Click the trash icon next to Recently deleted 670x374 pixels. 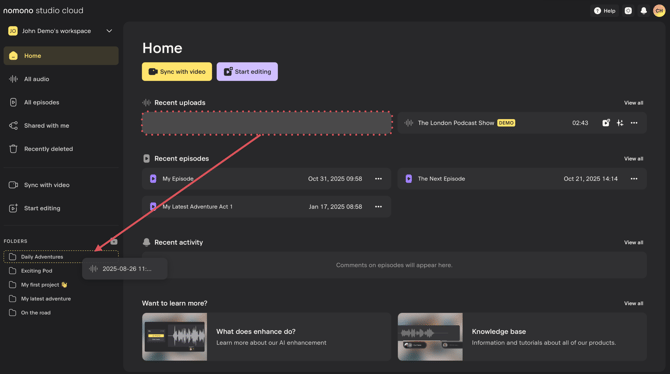(x=13, y=149)
